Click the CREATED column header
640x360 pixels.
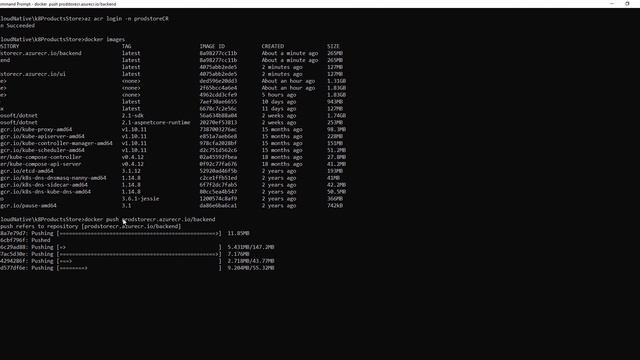pyautogui.click(x=273, y=47)
